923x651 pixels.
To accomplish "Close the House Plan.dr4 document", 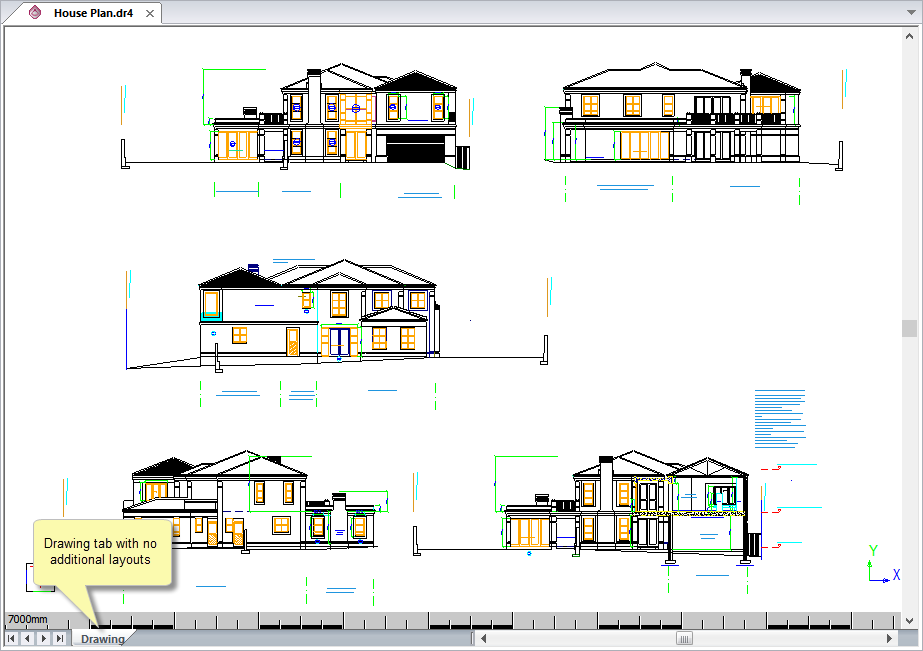I will tap(149, 15).
